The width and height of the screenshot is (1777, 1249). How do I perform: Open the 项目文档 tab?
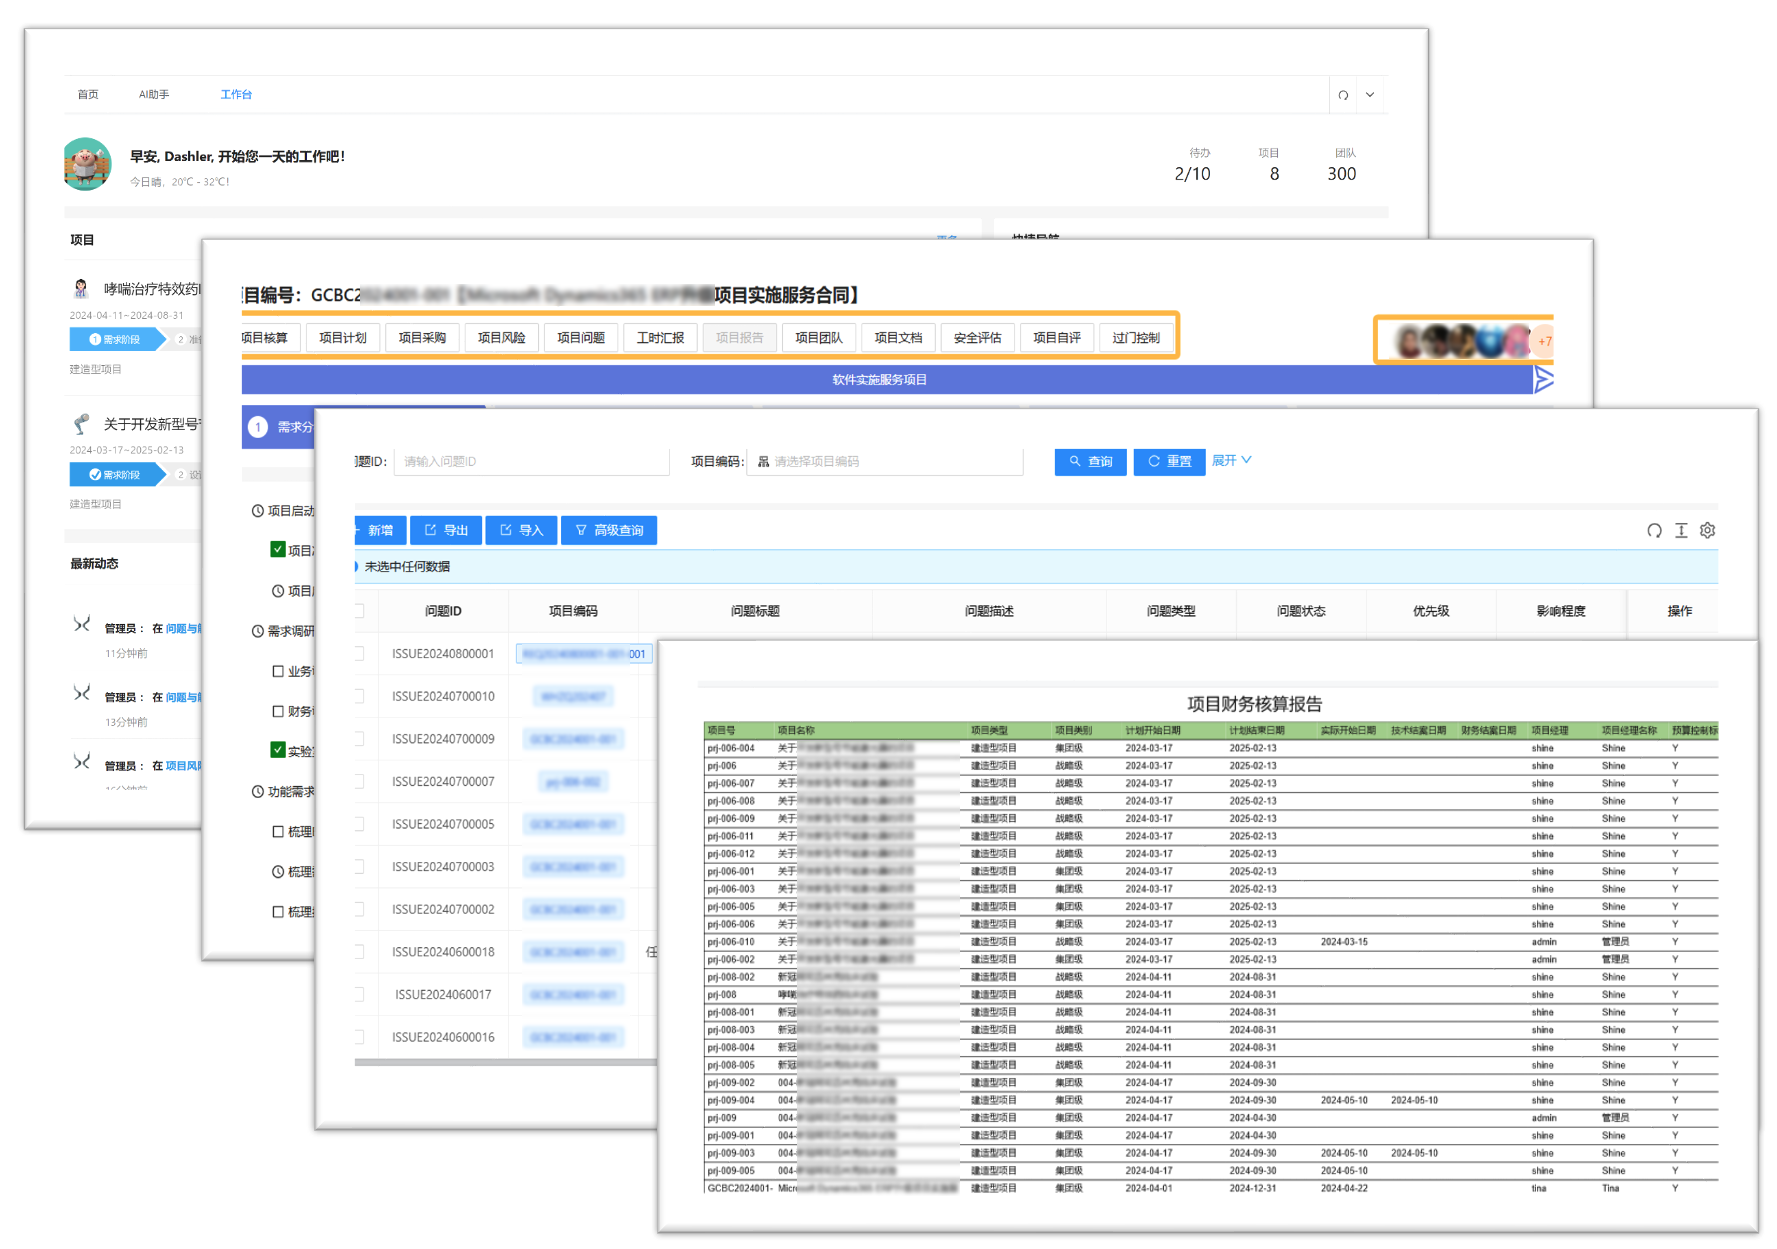coord(899,338)
